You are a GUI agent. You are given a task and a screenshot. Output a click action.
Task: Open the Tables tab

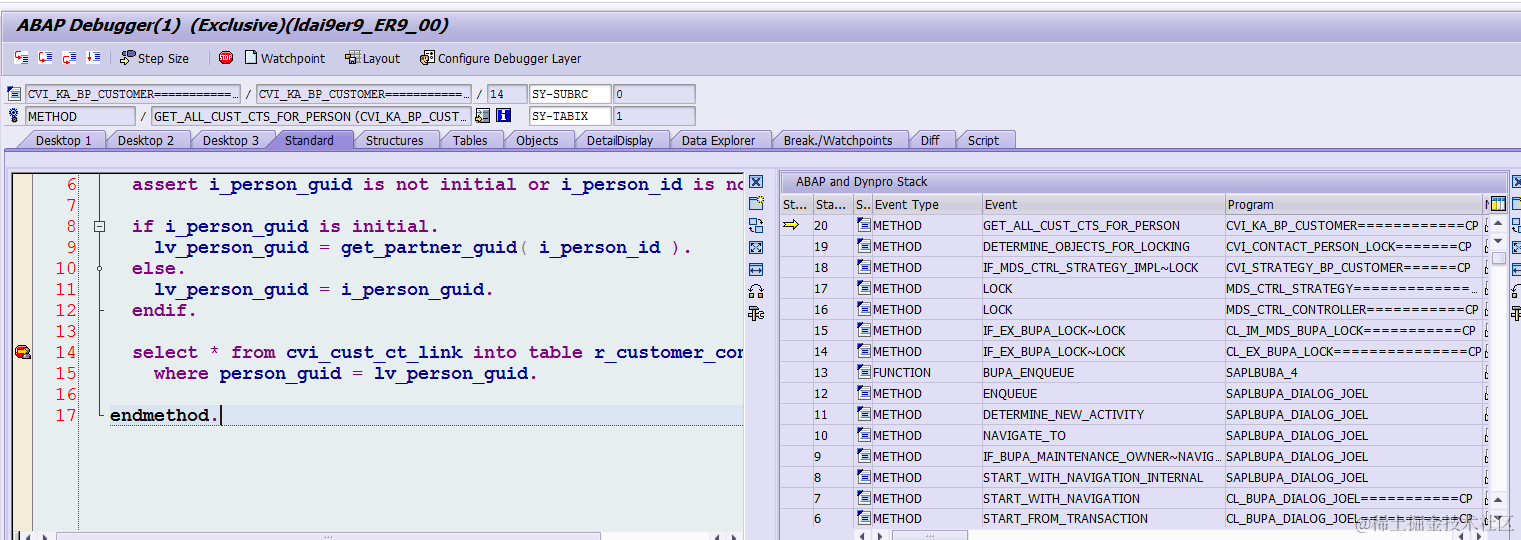pos(470,140)
